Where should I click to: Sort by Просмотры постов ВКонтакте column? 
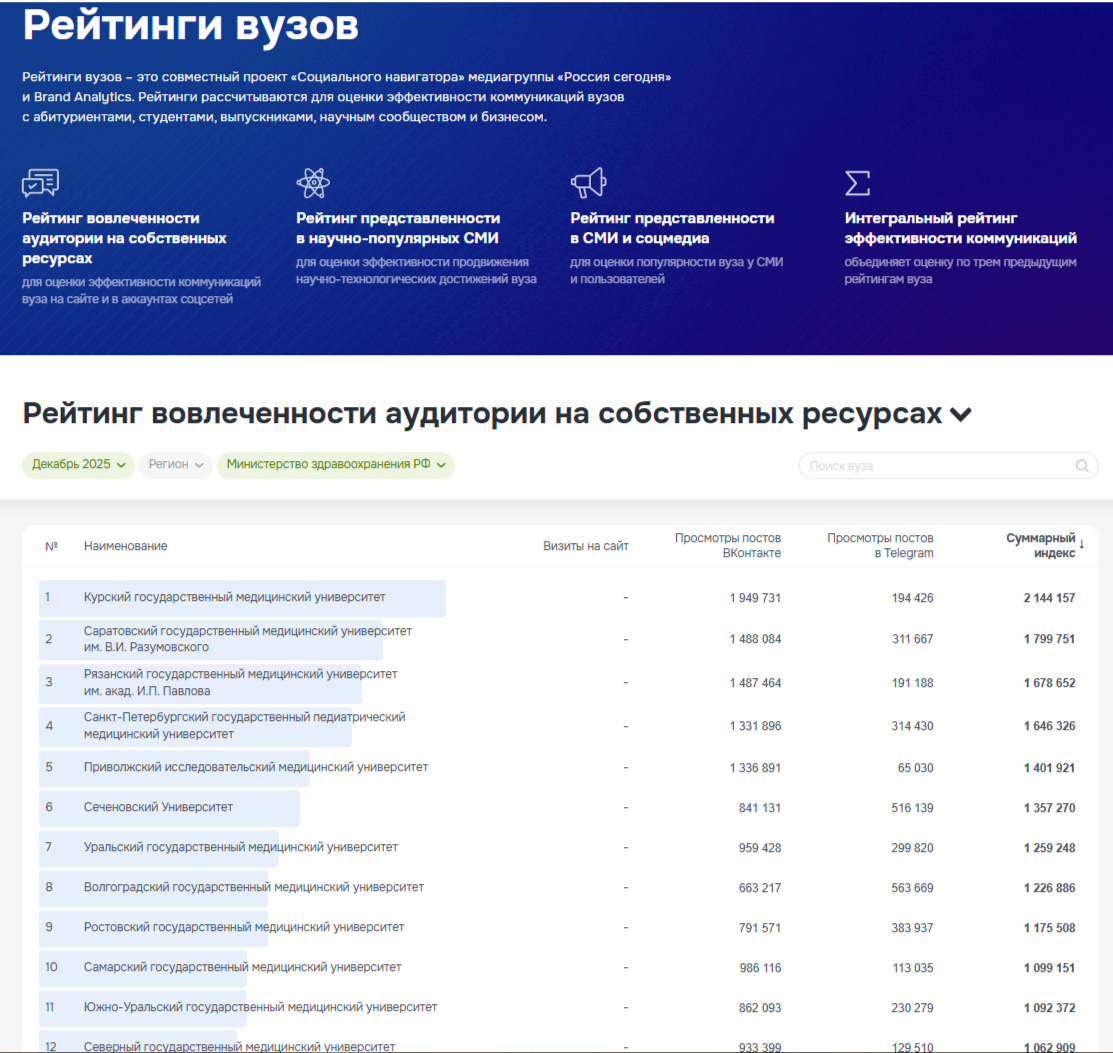(x=727, y=545)
